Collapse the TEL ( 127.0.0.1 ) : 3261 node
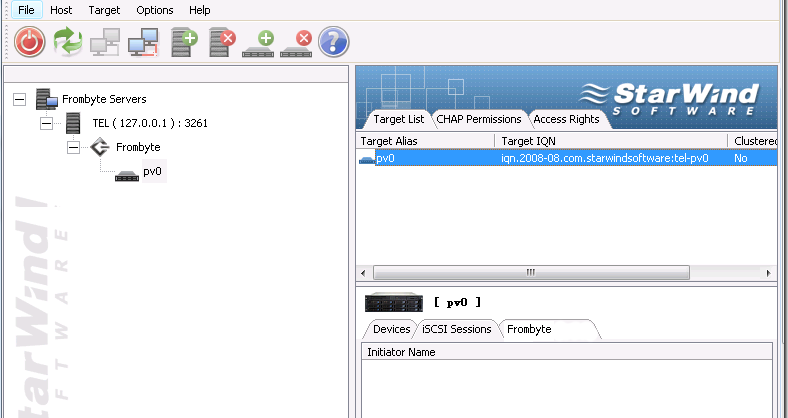Viewport: 788px width, 418px height. (x=46, y=124)
